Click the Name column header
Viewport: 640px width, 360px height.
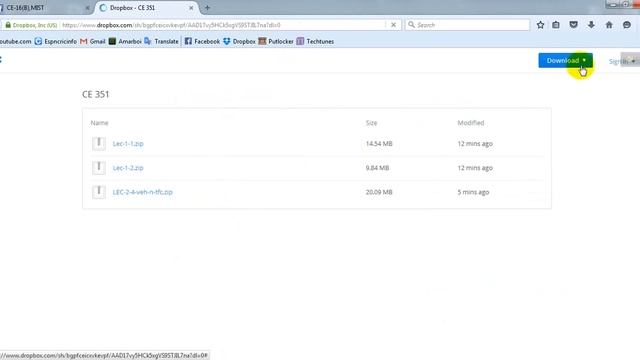[99, 123]
